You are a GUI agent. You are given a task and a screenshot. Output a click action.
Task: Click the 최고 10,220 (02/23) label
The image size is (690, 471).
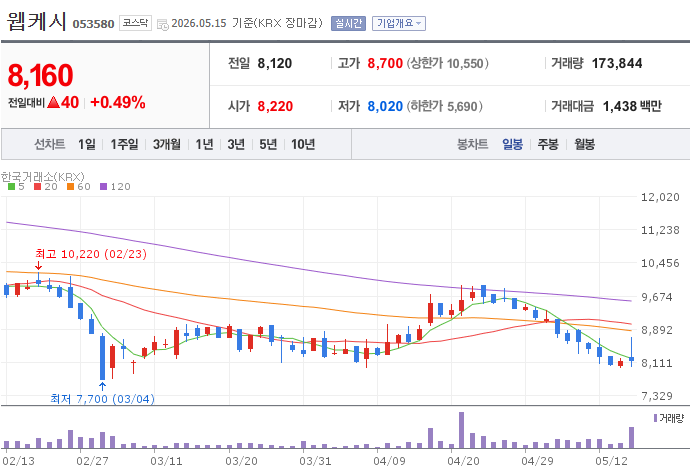(x=91, y=254)
